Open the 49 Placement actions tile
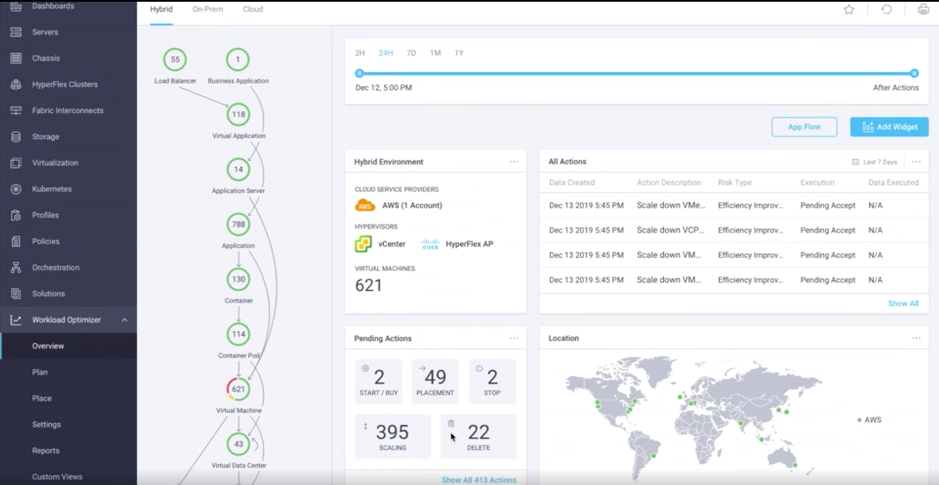The width and height of the screenshot is (939, 485). [x=435, y=381]
